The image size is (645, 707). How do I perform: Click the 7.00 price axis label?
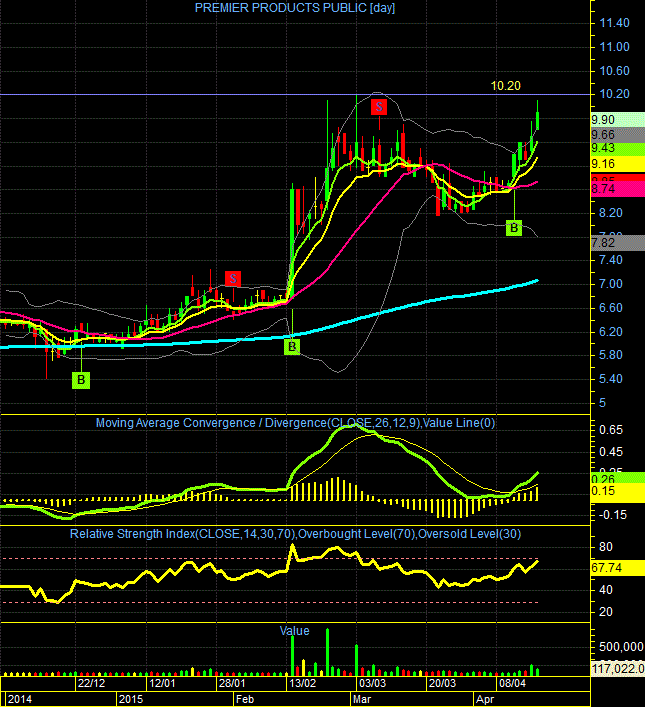pos(611,284)
